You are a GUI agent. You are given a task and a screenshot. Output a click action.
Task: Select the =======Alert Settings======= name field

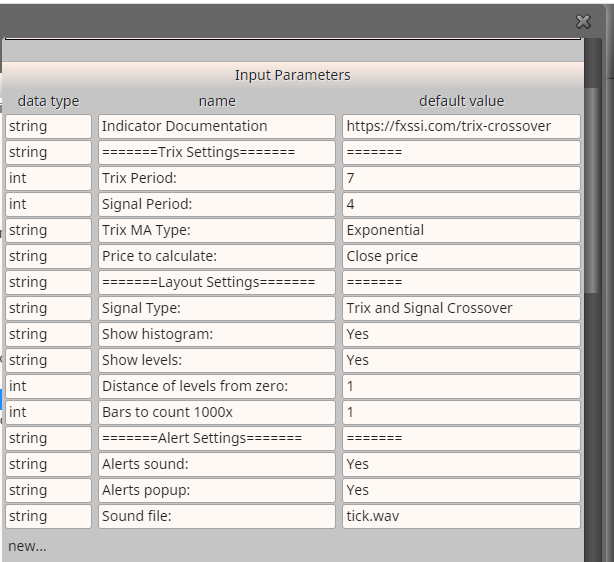pyautogui.click(x=217, y=438)
